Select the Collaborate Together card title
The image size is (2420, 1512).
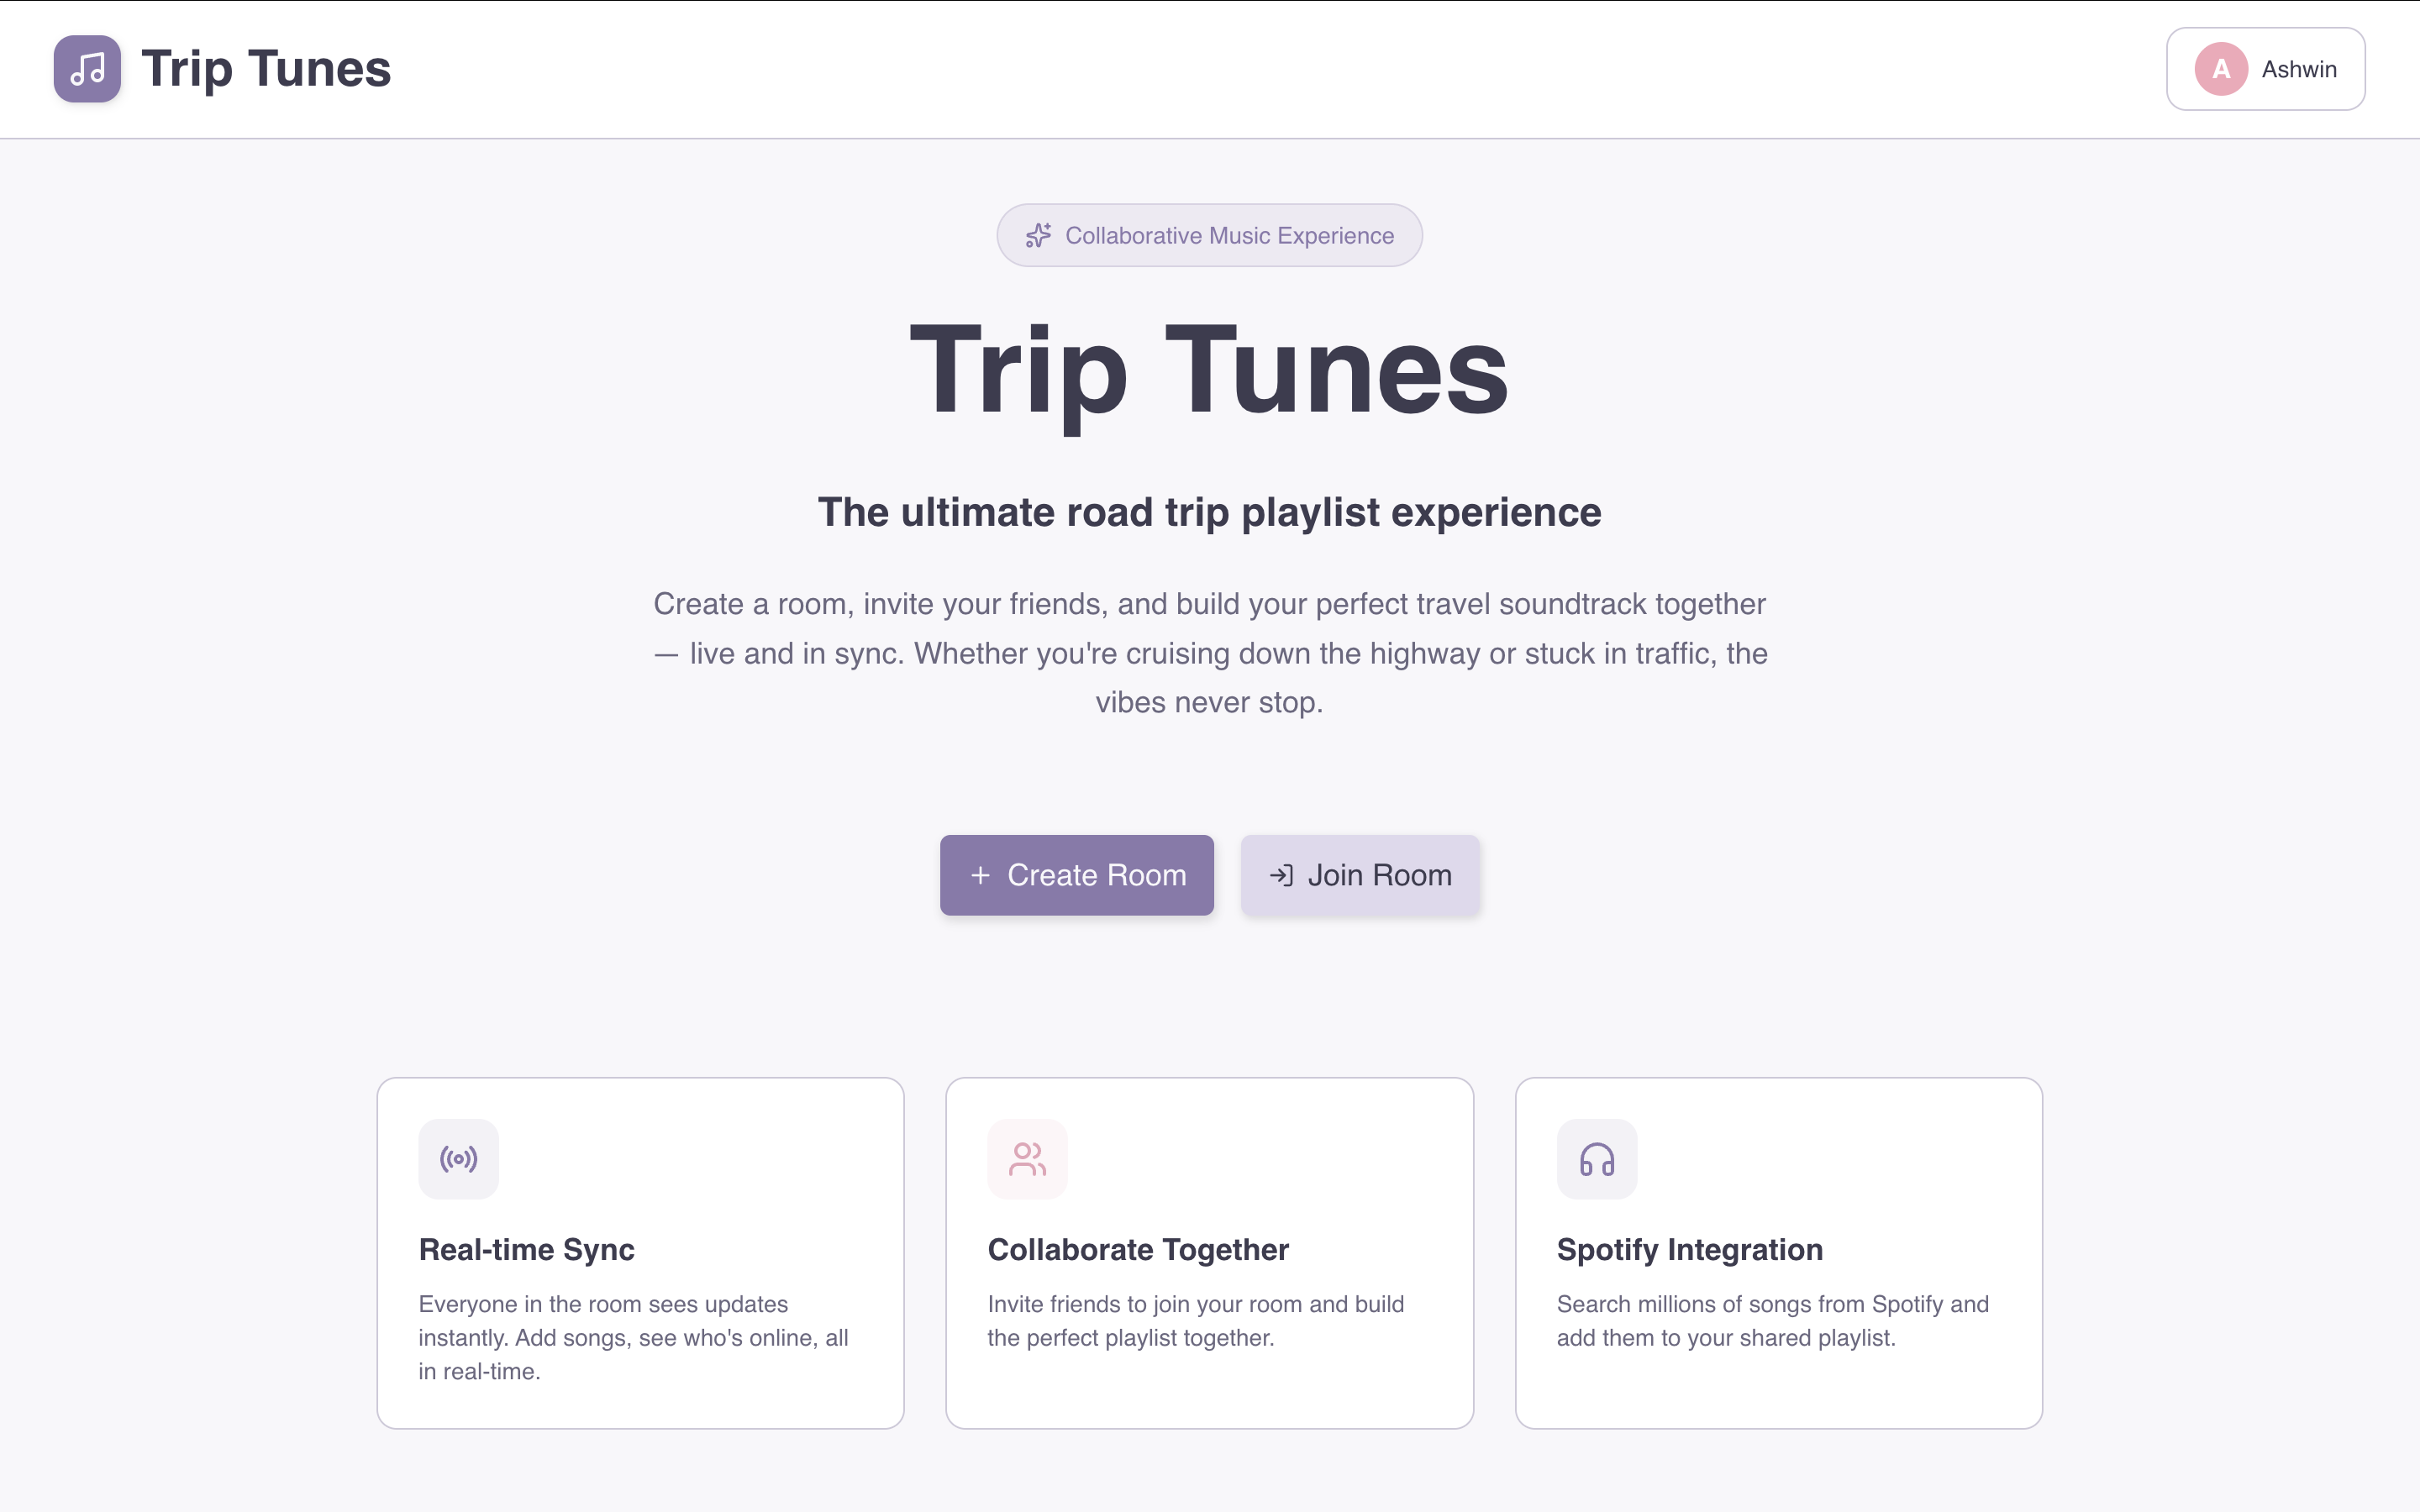(1138, 1249)
